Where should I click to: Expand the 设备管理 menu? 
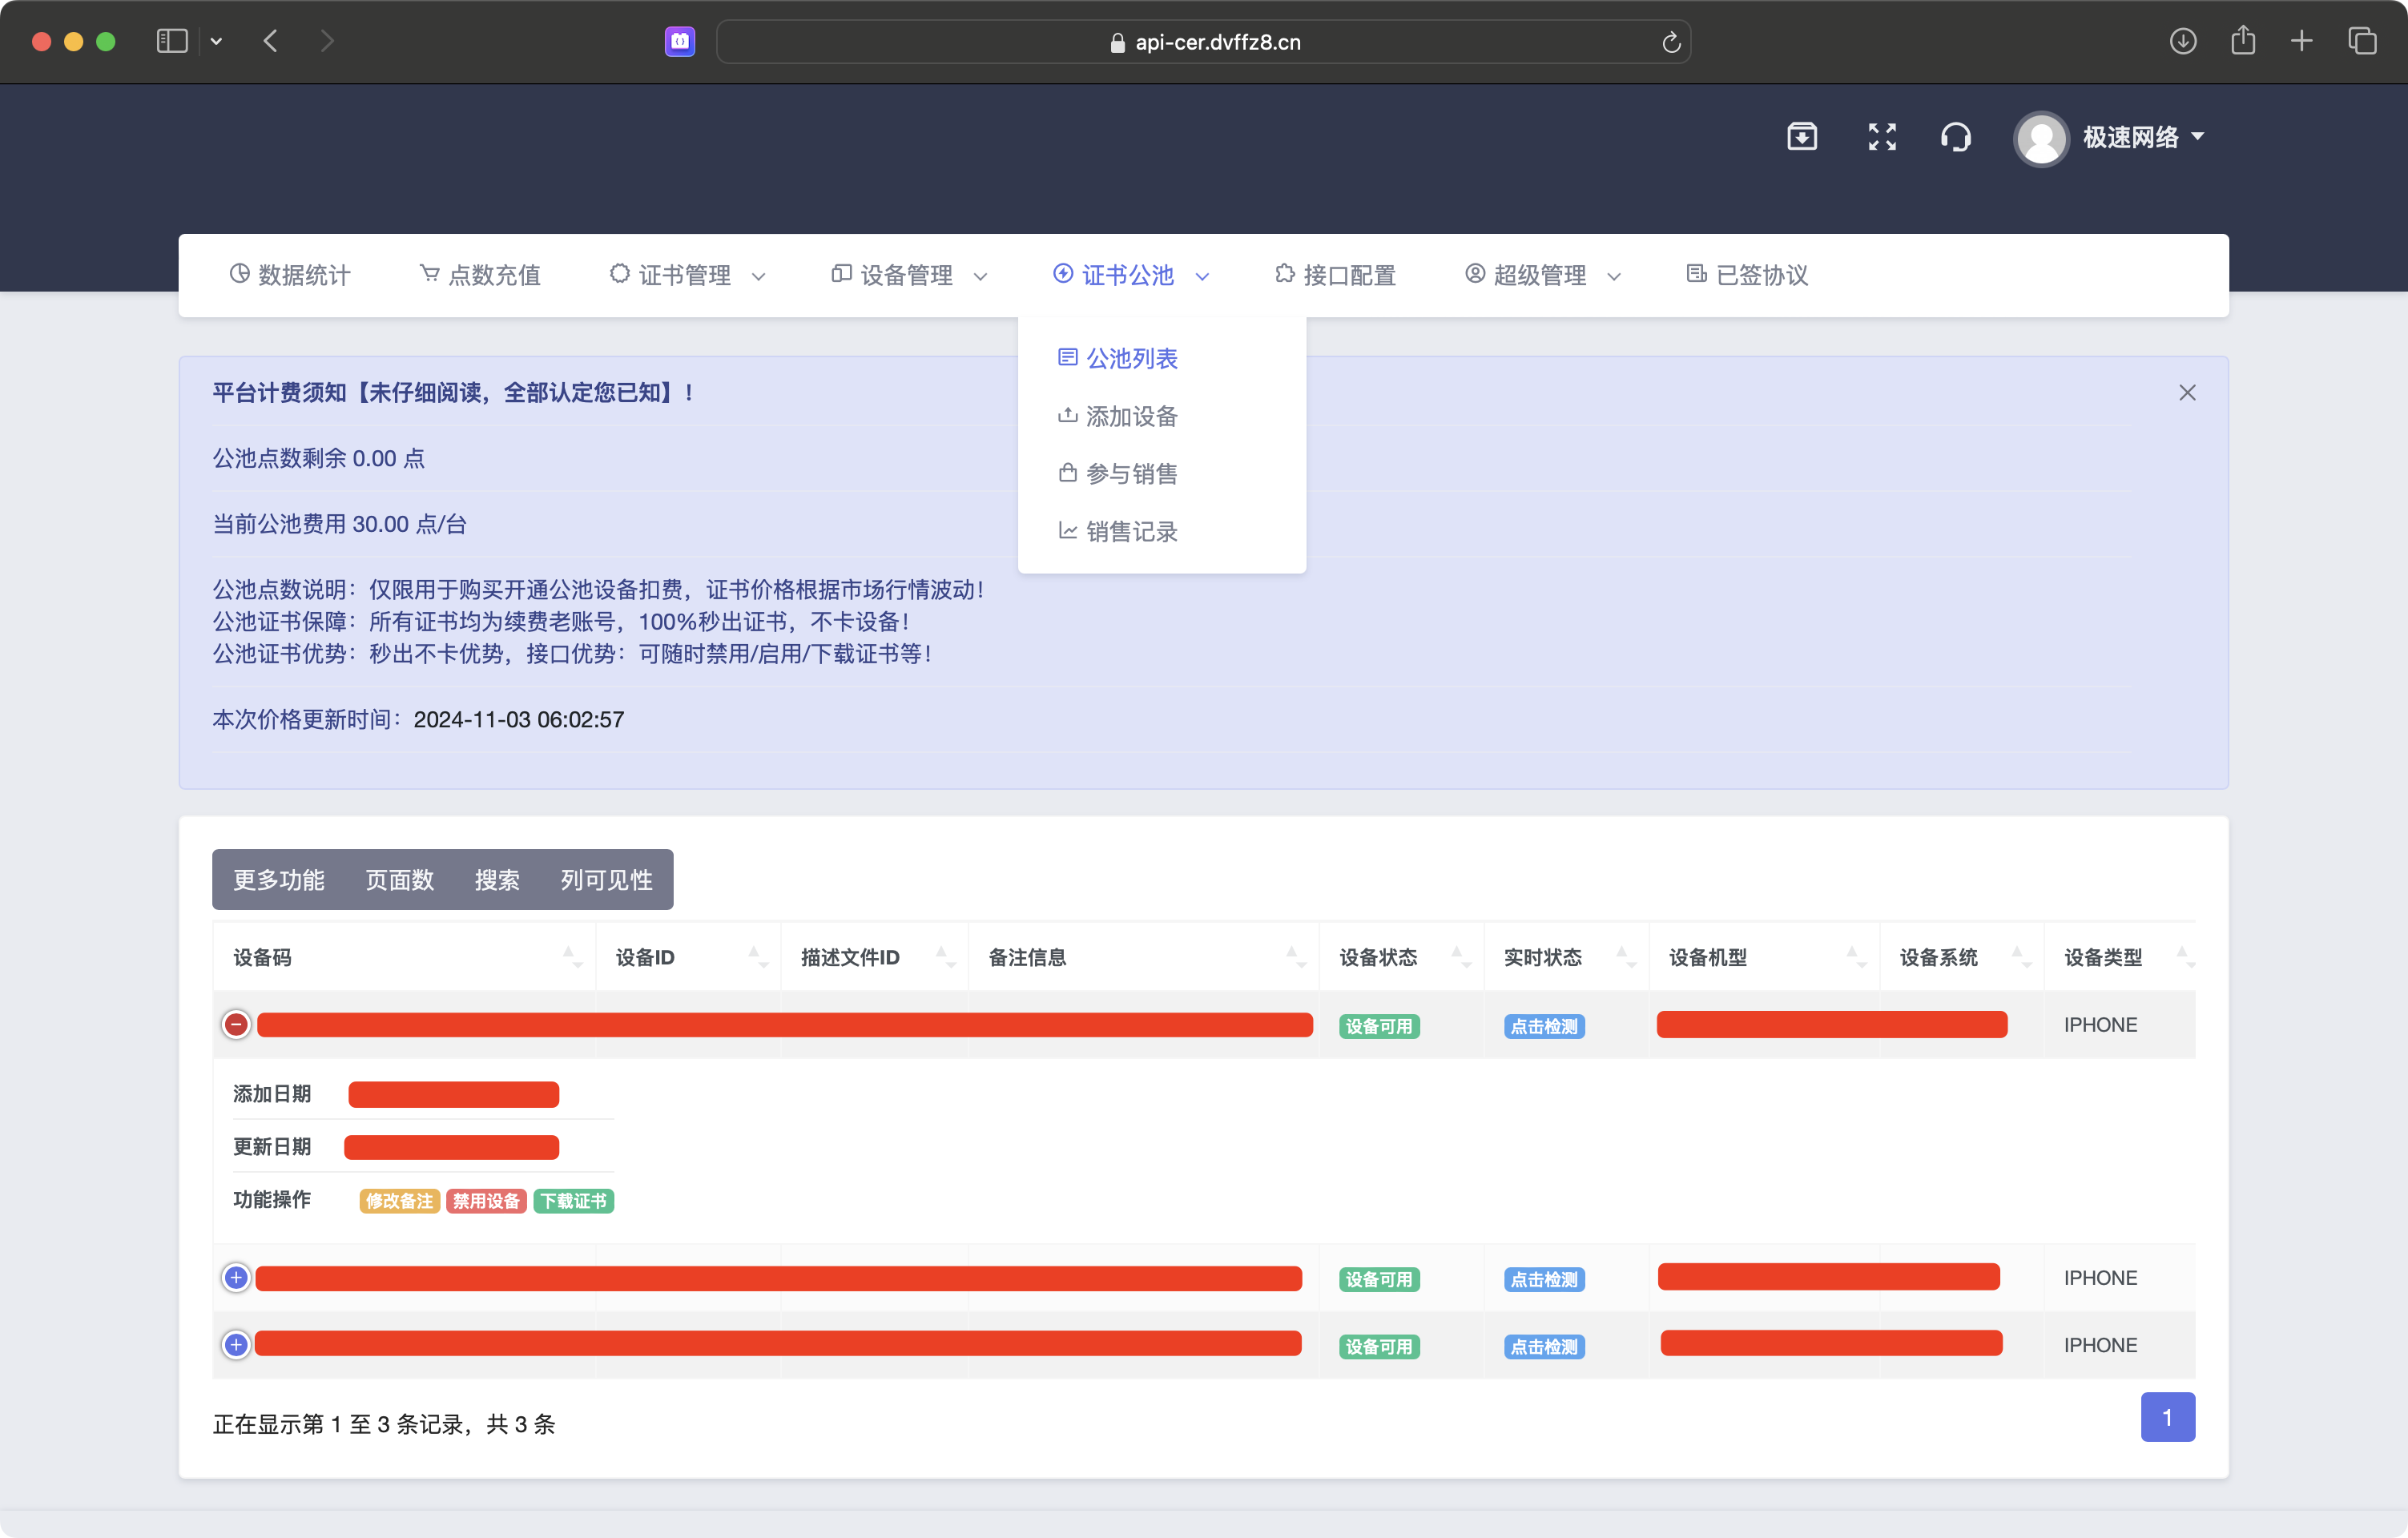click(x=910, y=275)
